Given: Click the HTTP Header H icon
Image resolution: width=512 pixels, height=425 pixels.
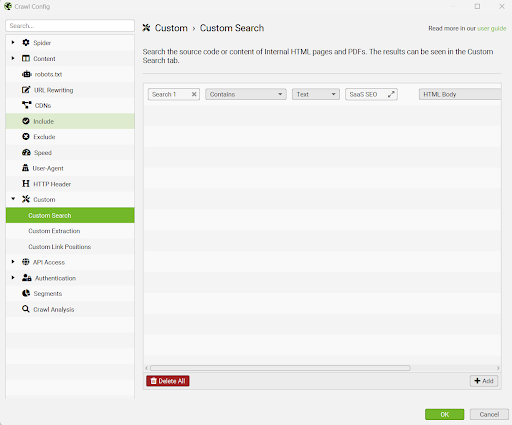Looking at the screenshot, I should tap(26, 183).
